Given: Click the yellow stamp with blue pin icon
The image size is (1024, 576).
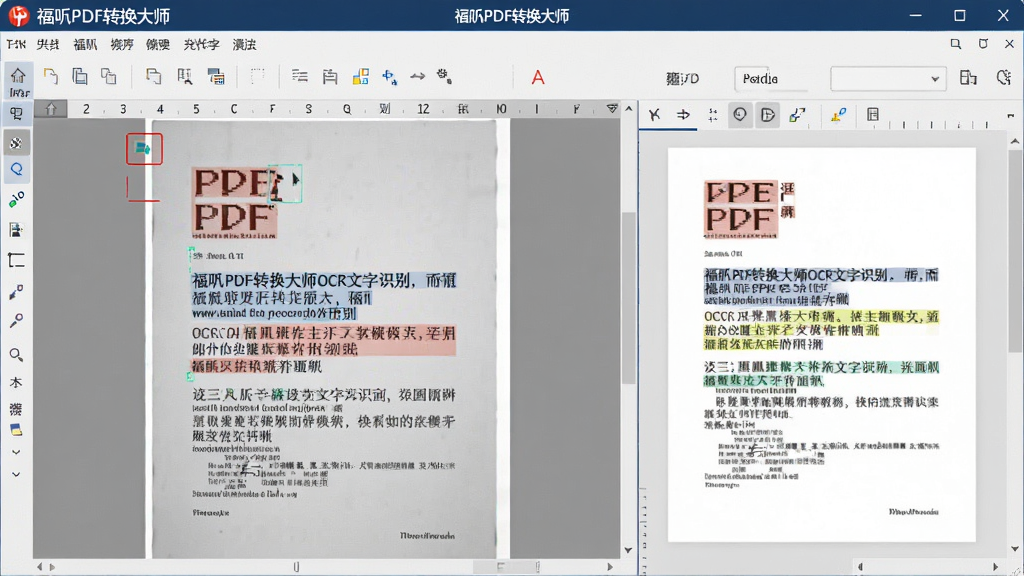Looking at the screenshot, I should [838, 115].
